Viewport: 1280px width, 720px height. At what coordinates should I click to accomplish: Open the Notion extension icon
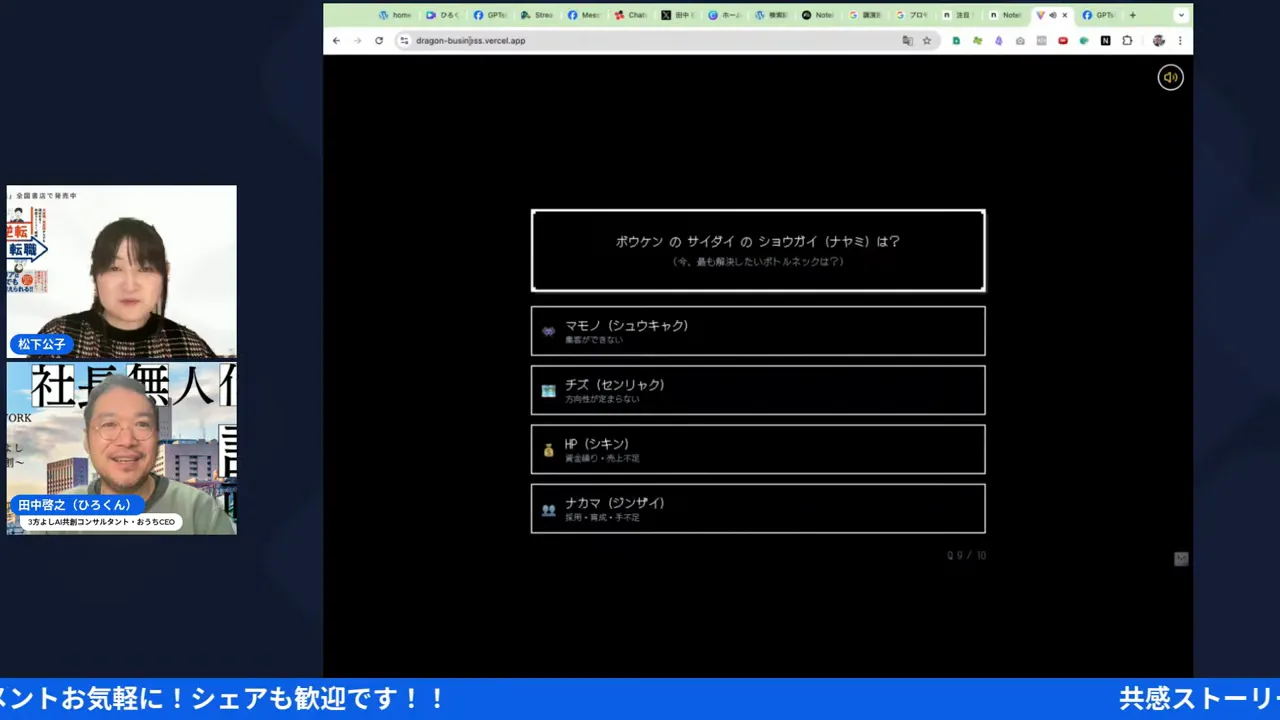pyautogui.click(x=1105, y=40)
